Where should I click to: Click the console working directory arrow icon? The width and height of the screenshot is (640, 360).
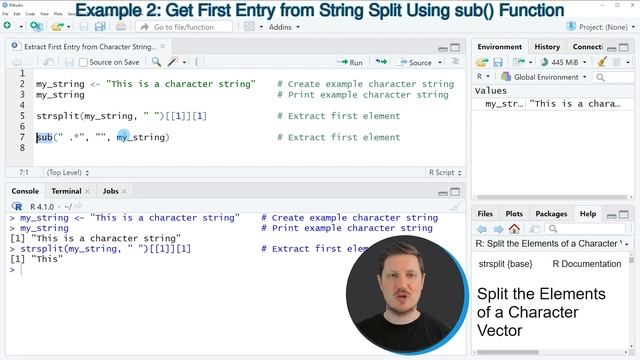(x=78, y=206)
